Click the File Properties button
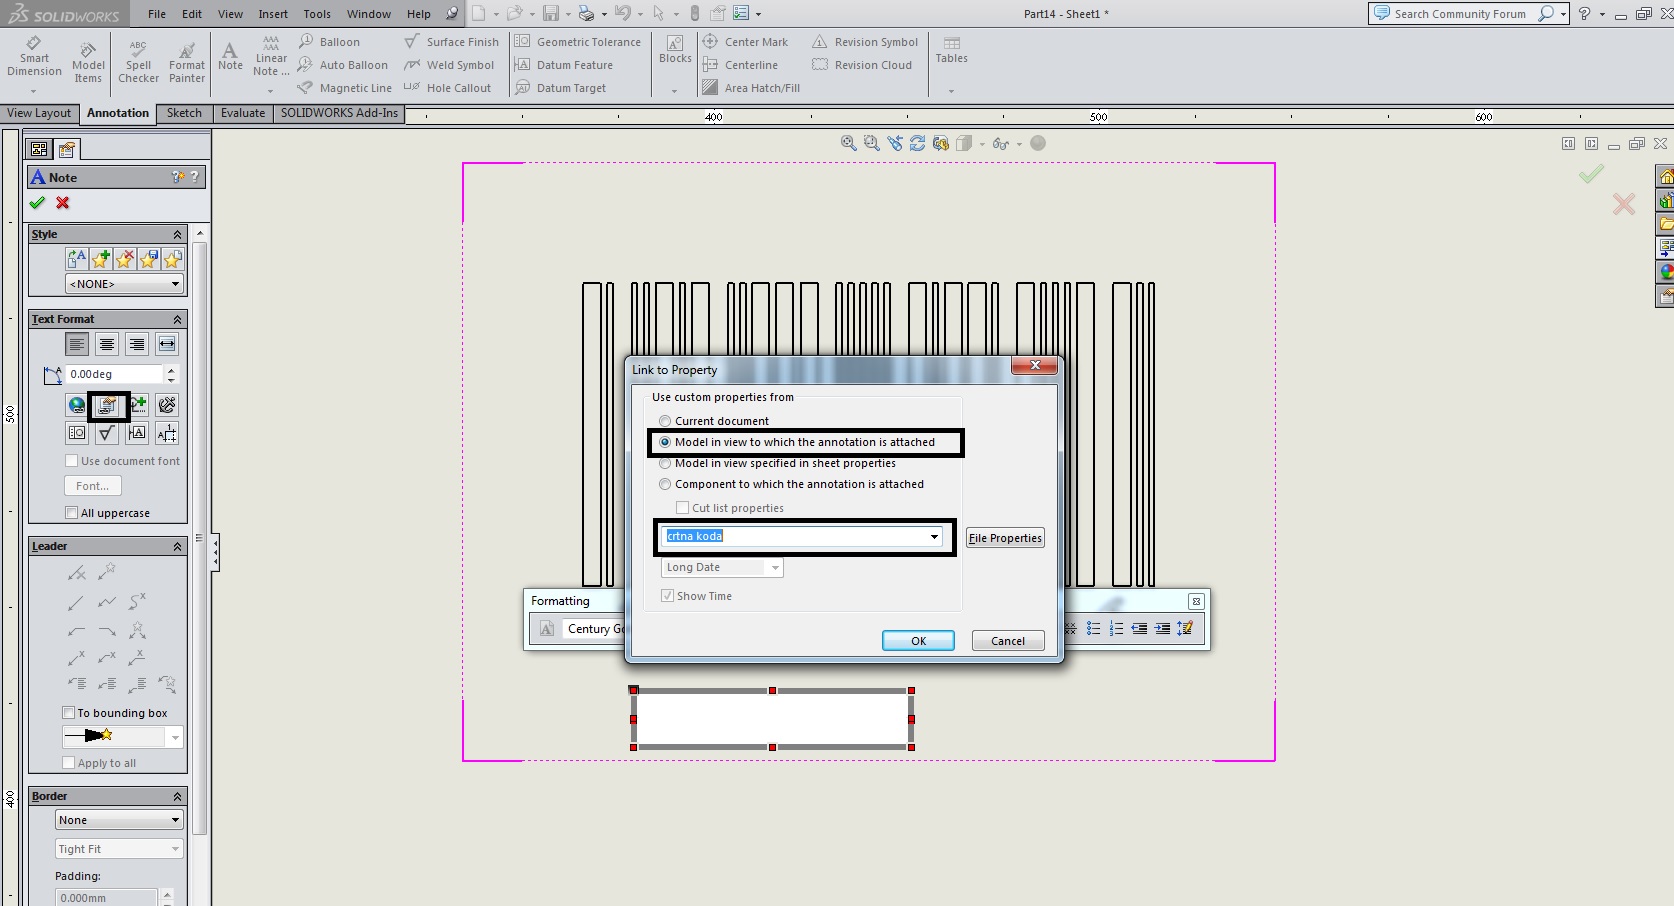 click(x=1005, y=538)
